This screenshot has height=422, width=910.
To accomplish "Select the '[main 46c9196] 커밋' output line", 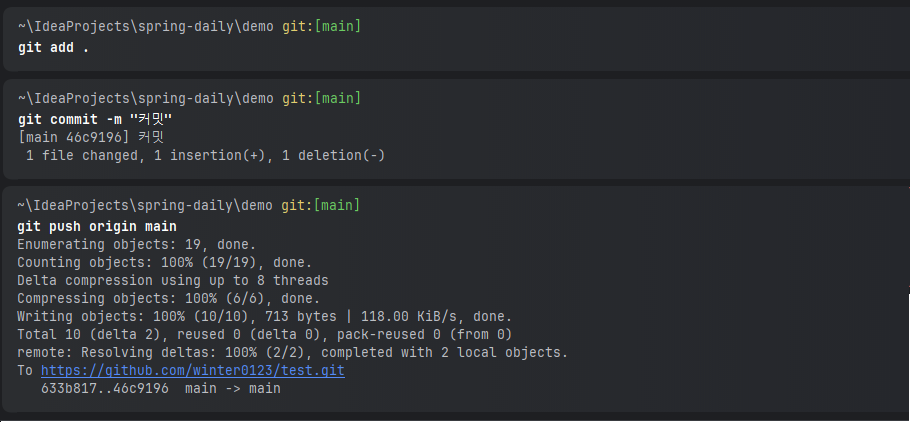I will pos(91,138).
